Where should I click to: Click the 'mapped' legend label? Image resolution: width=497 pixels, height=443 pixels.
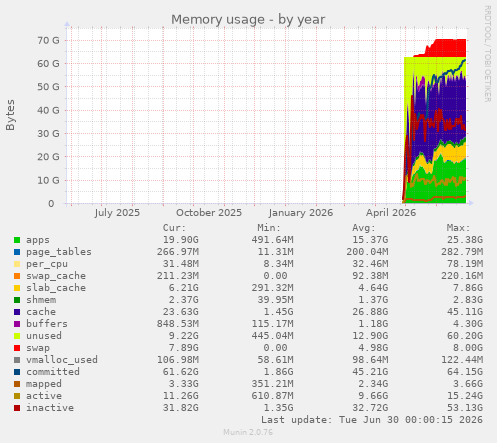[x=44, y=384]
